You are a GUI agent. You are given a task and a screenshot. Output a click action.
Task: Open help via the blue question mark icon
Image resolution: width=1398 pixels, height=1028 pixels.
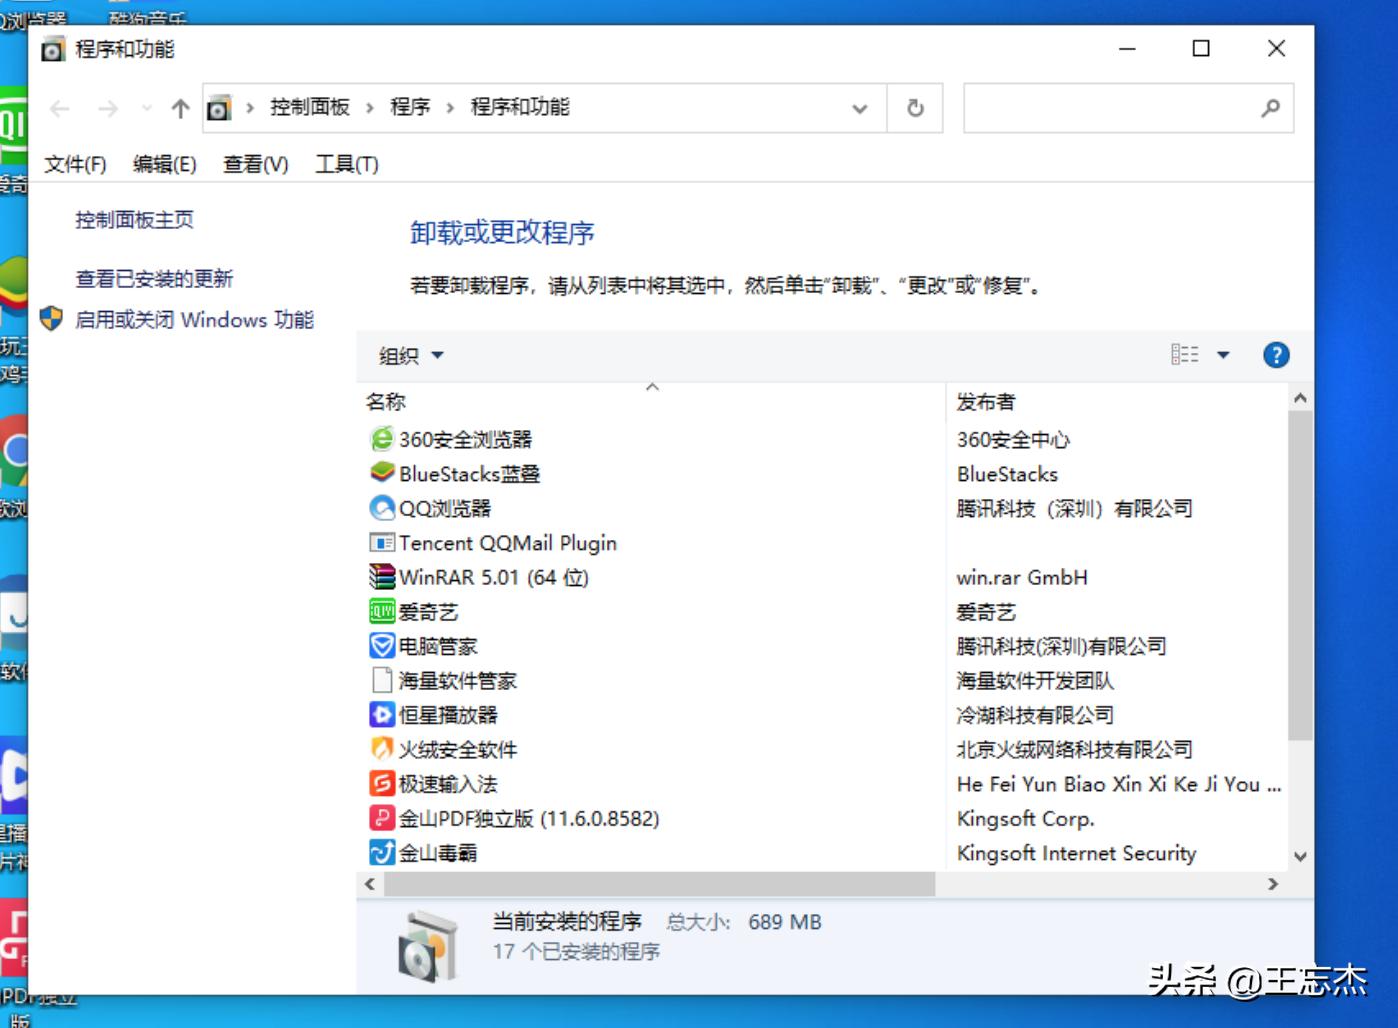[x=1276, y=354]
